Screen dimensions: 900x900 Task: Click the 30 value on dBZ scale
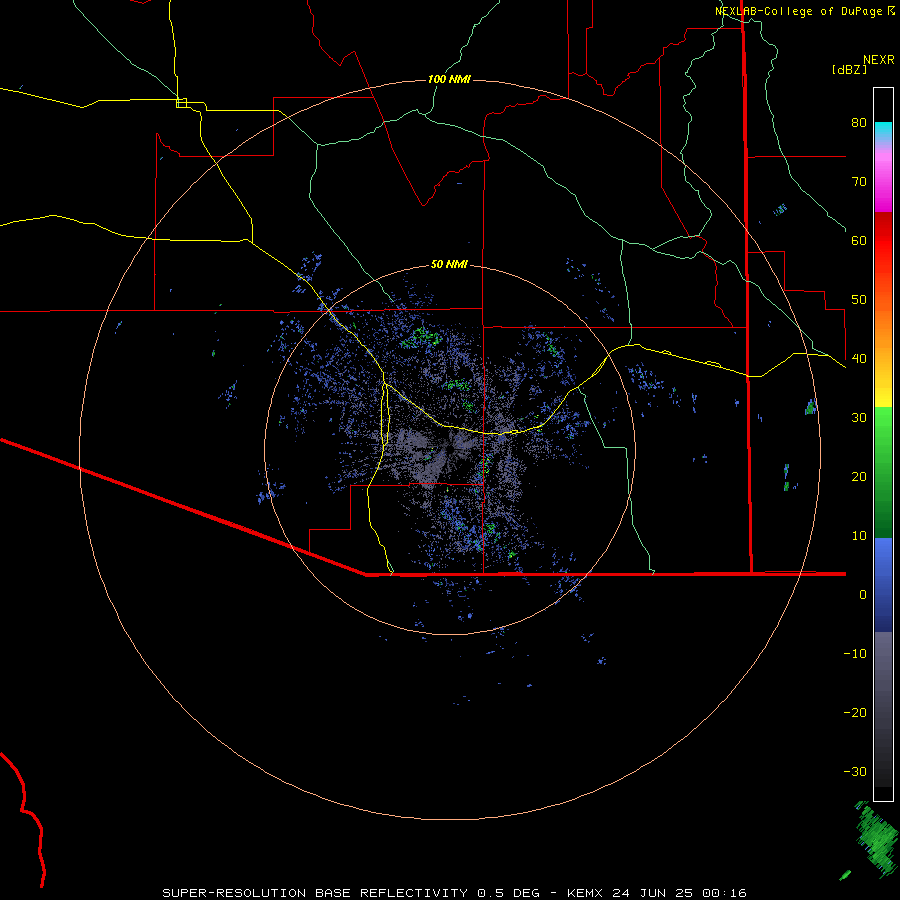coord(859,417)
